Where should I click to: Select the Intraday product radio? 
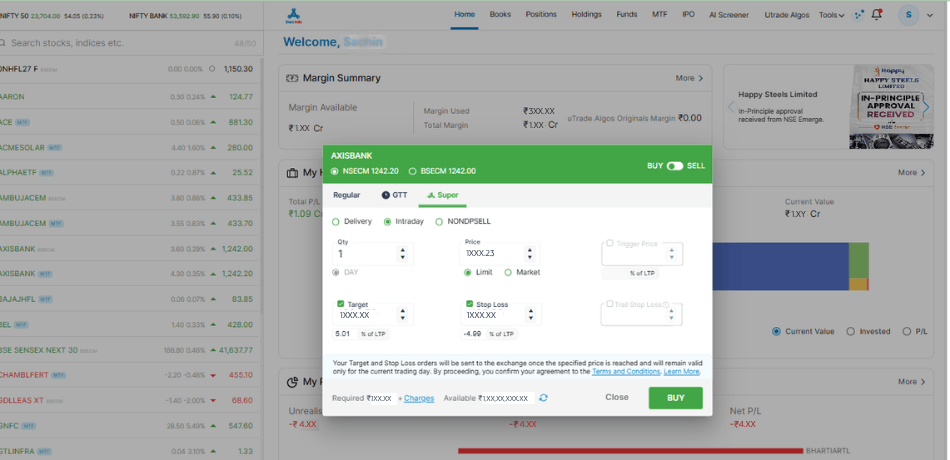pyautogui.click(x=388, y=222)
